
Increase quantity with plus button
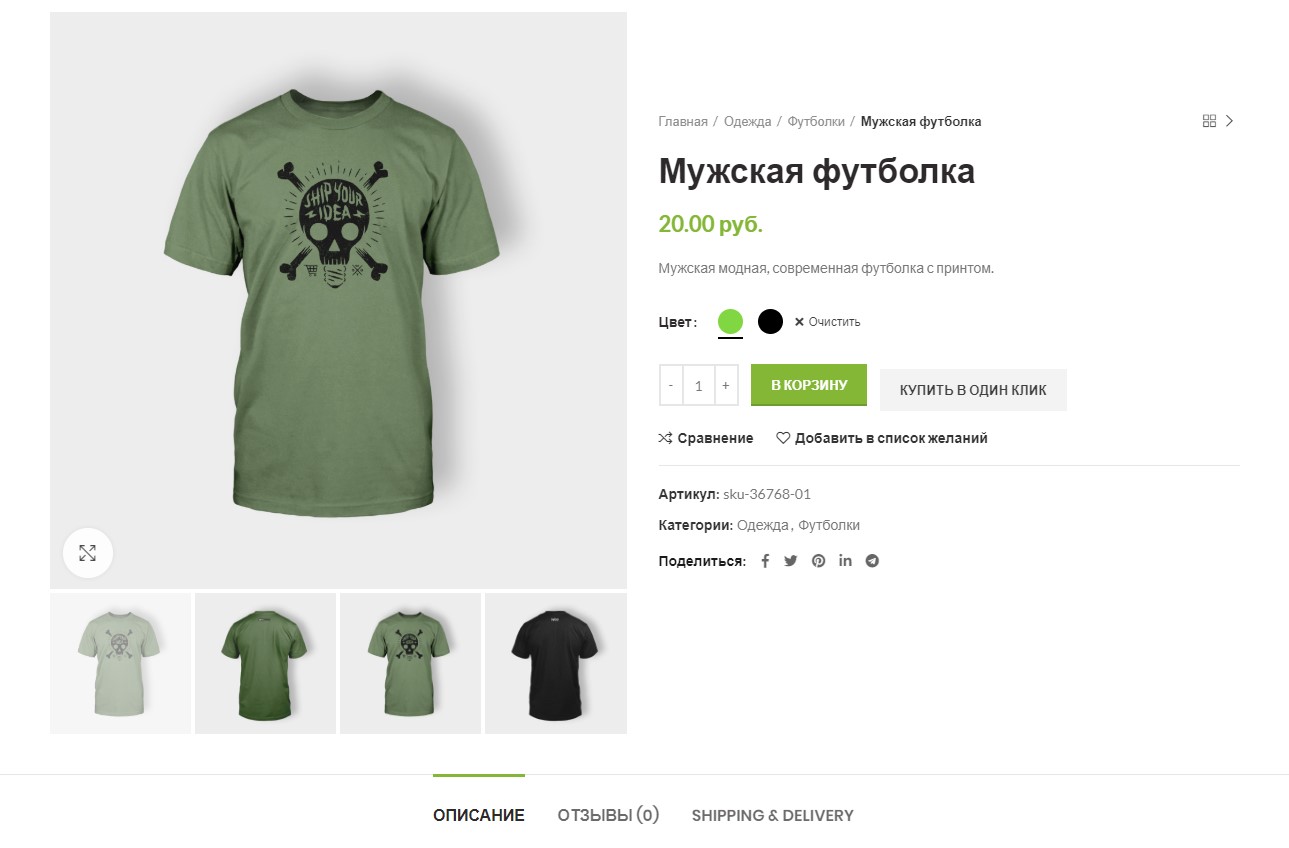pyautogui.click(x=726, y=385)
